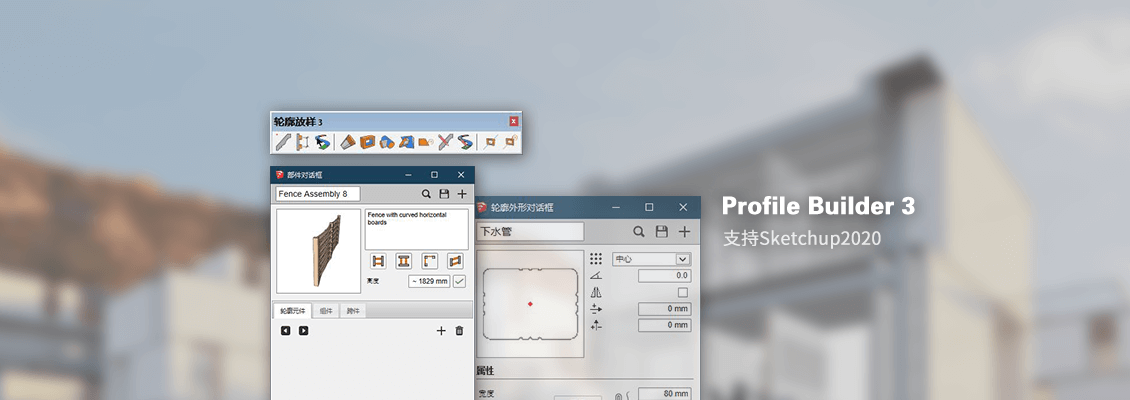Image resolution: width=1130 pixels, height=400 pixels.
Task: Open the 中心 placement dropdown
Action: pyautogui.click(x=651, y=259)
